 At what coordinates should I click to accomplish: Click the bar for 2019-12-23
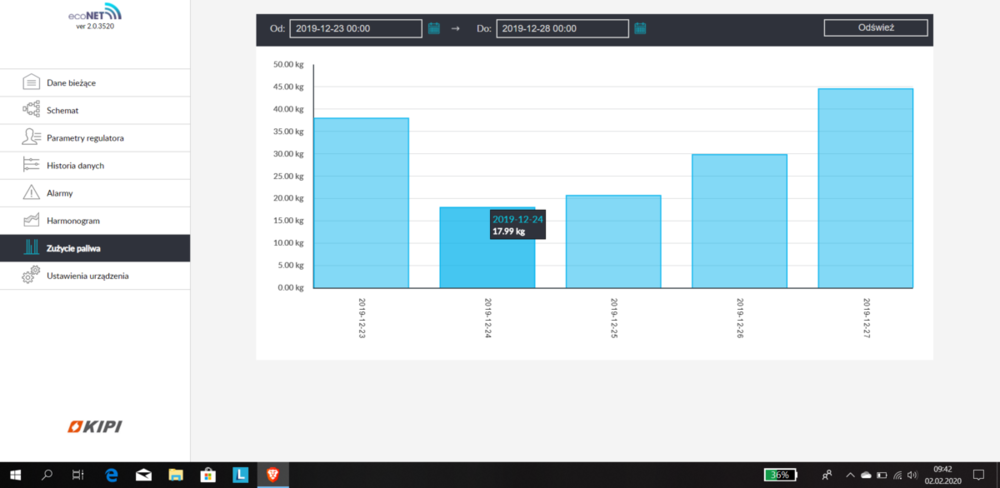click(x=361, y=203)
